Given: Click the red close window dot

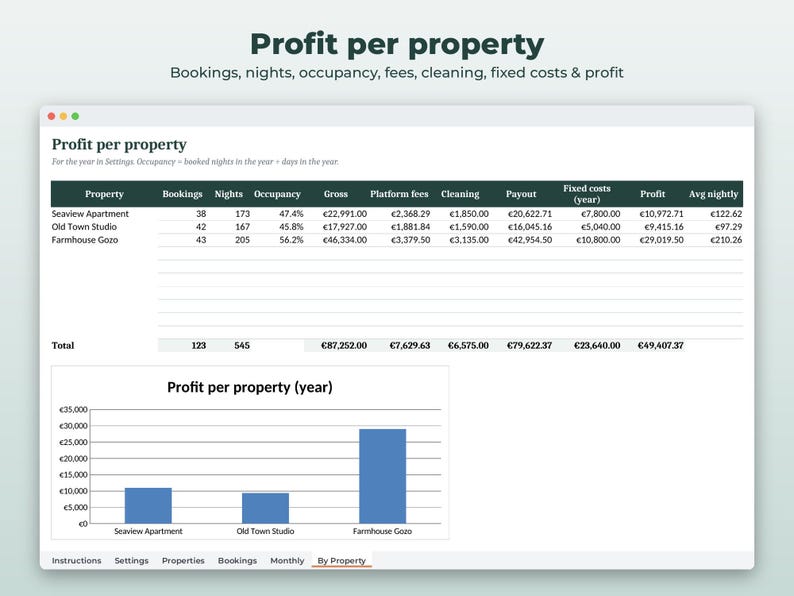Looking at the screenshot, I should point(51,116).
